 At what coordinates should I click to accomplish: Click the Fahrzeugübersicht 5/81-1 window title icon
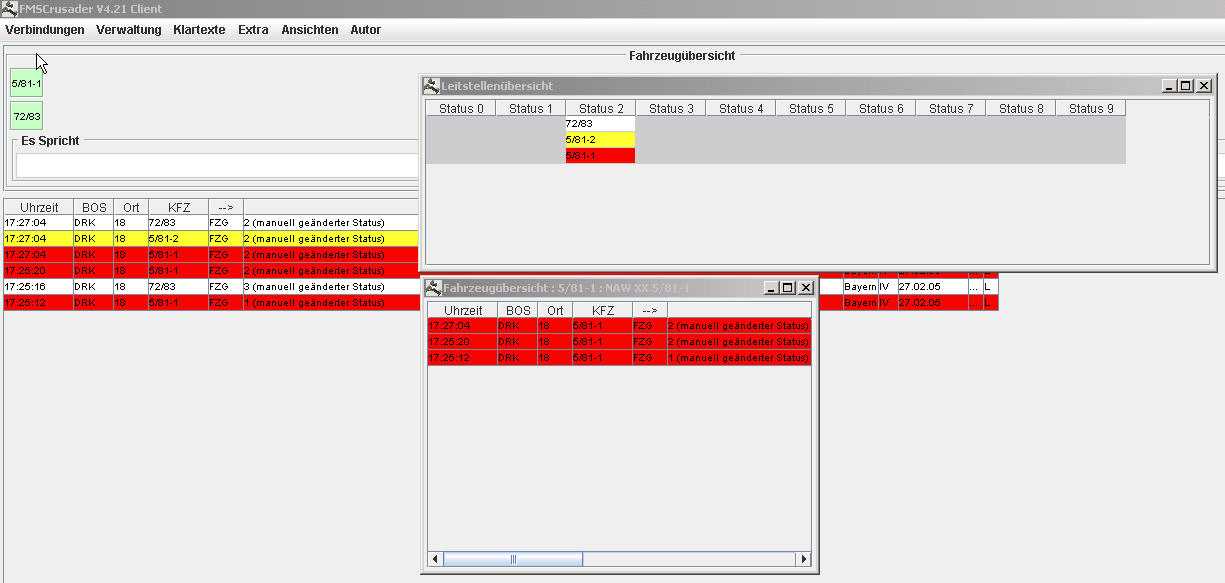pyautogui.click(x=433, y=288)
